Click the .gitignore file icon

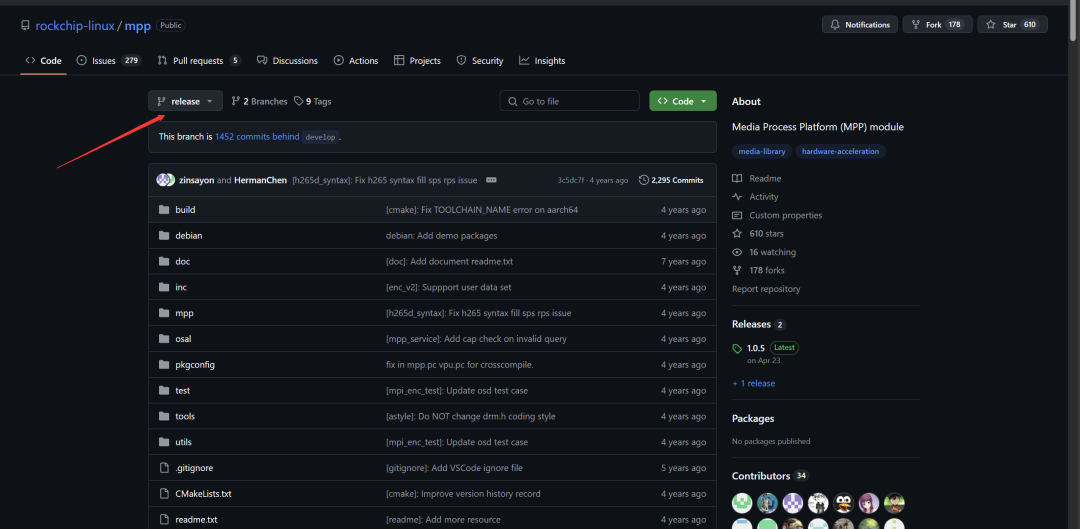point(164,468)
